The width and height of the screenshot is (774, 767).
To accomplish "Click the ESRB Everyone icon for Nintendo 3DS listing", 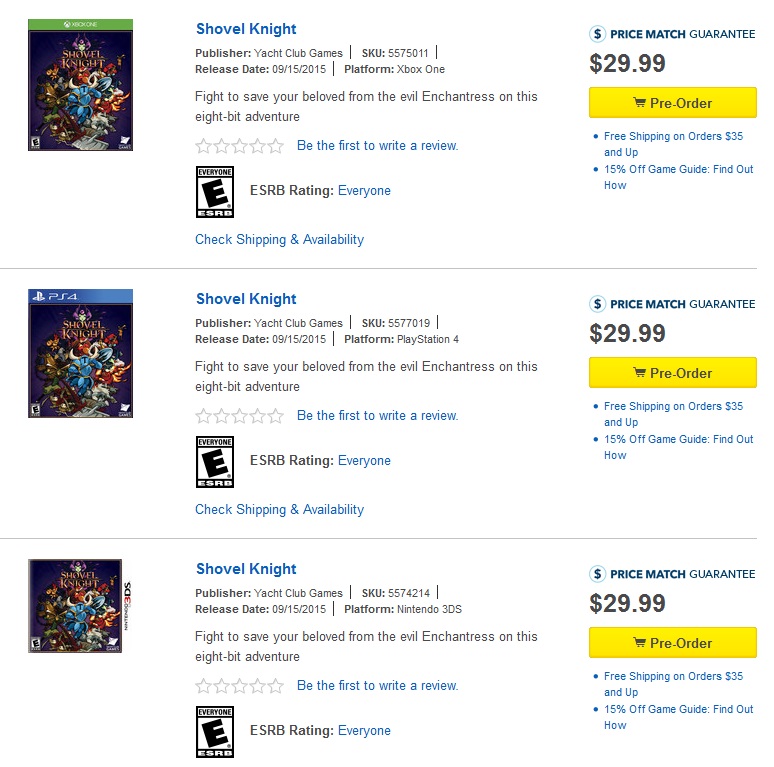I will [215, 732].
